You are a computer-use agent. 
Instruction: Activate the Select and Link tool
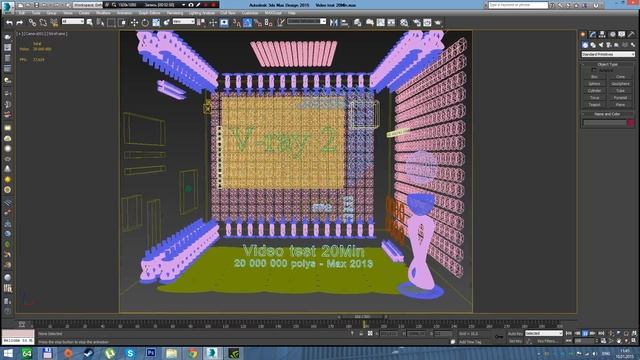point(32,23)
